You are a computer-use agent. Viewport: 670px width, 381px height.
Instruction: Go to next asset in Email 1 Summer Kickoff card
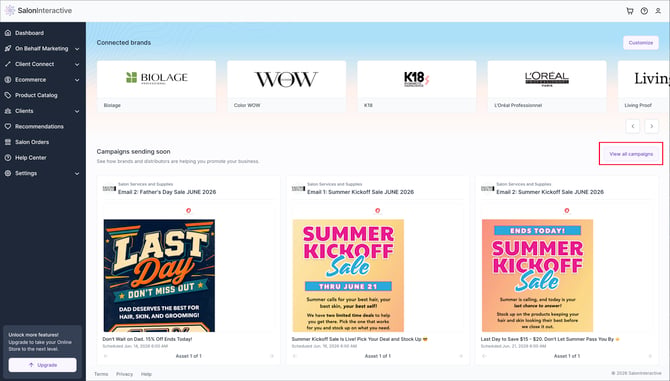tap(461, 356)
